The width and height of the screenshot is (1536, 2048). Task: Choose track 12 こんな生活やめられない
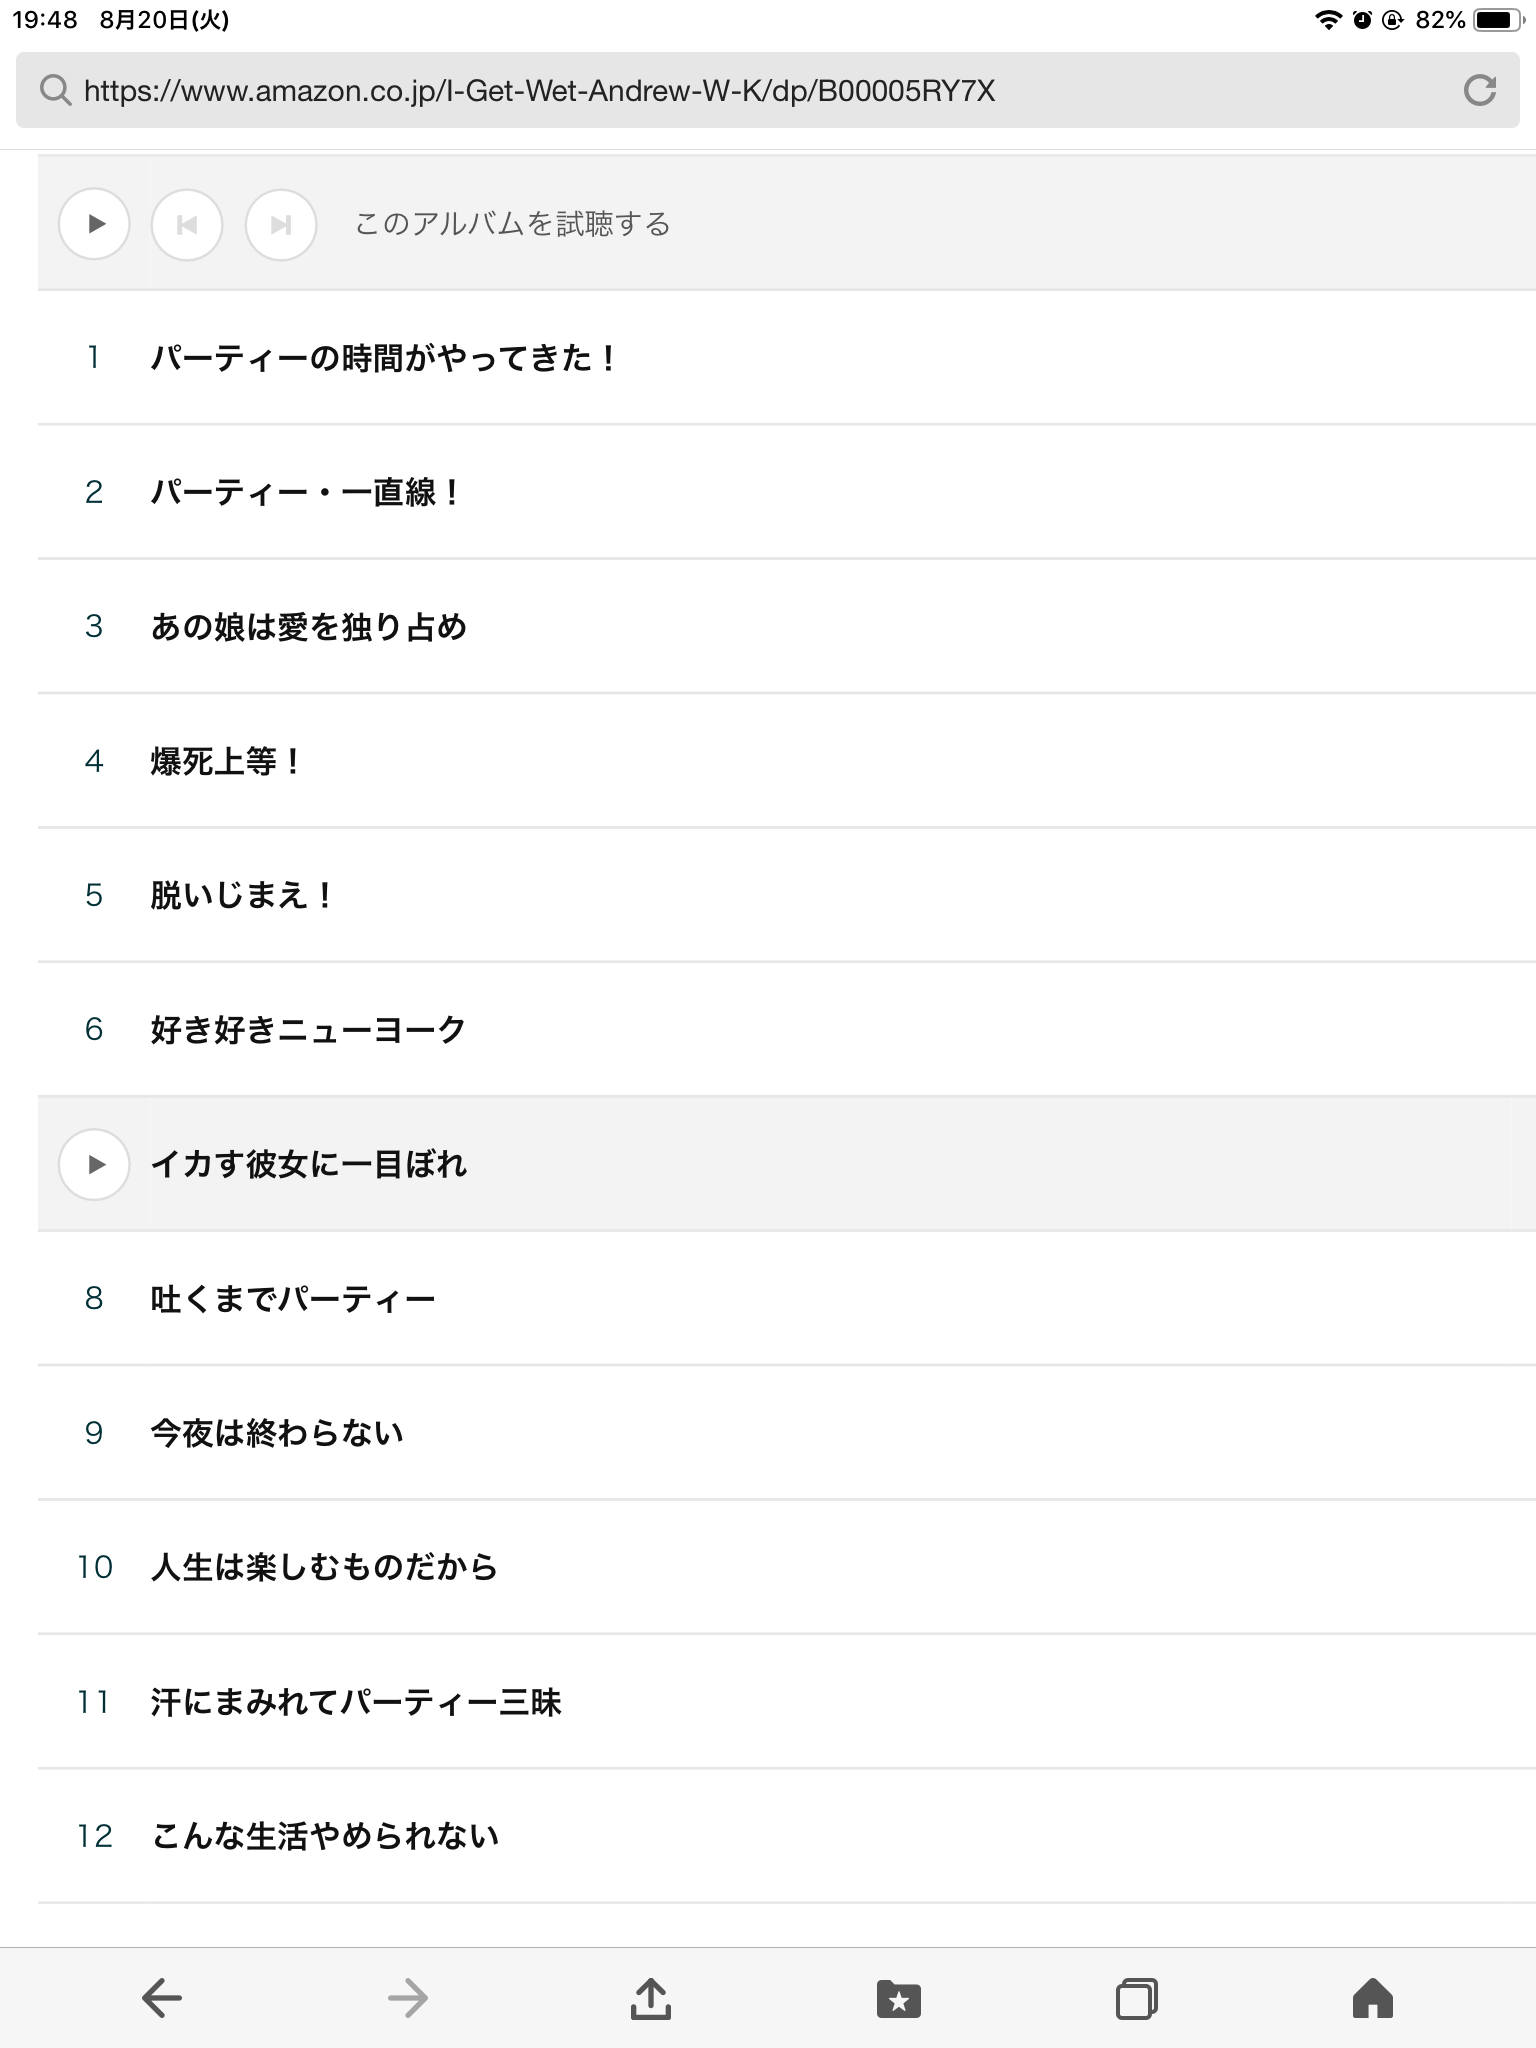[x=787, y=1836]
